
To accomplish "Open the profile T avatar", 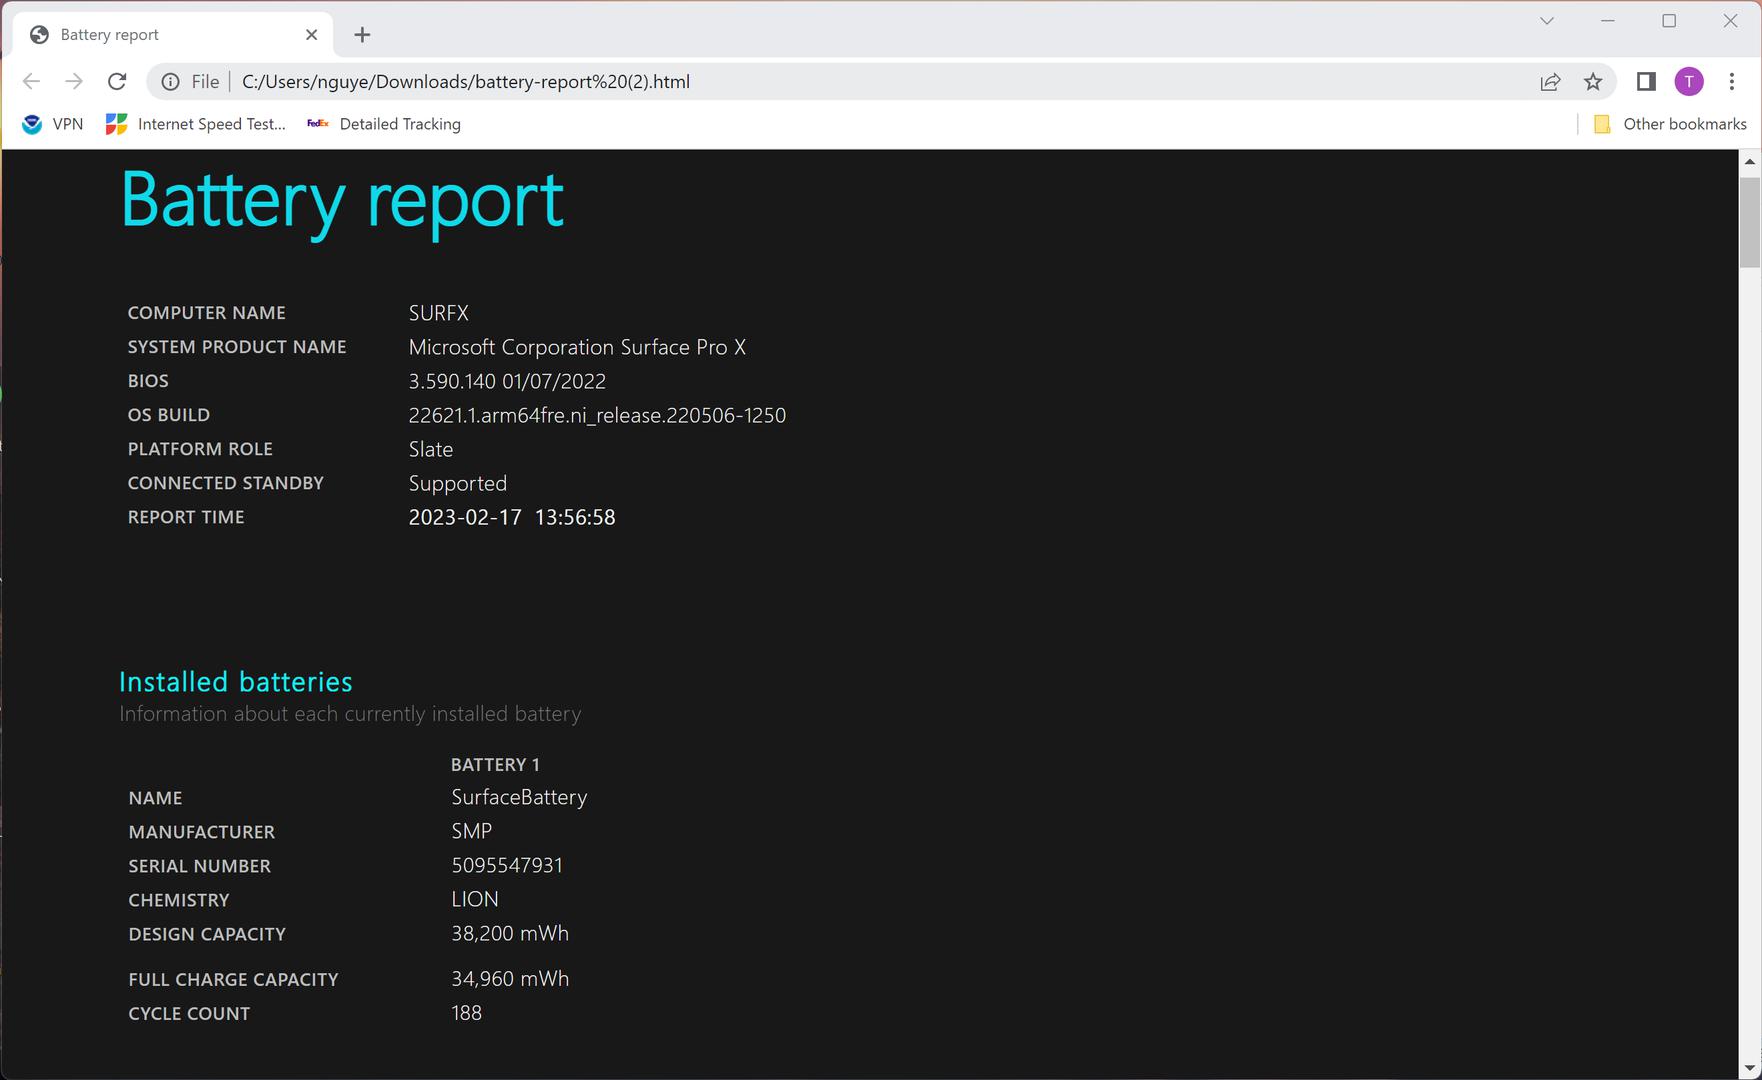I will [1689, 82].
